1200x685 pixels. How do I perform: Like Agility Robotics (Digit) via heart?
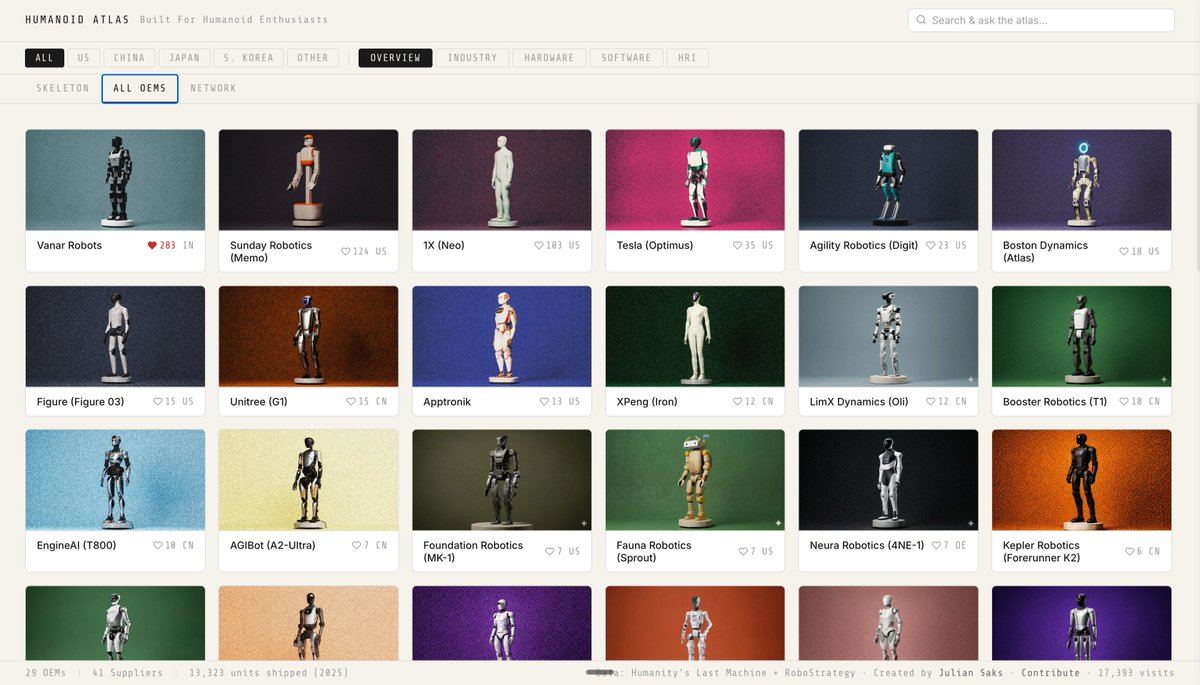pyautogui.click(x=931, y=245)
